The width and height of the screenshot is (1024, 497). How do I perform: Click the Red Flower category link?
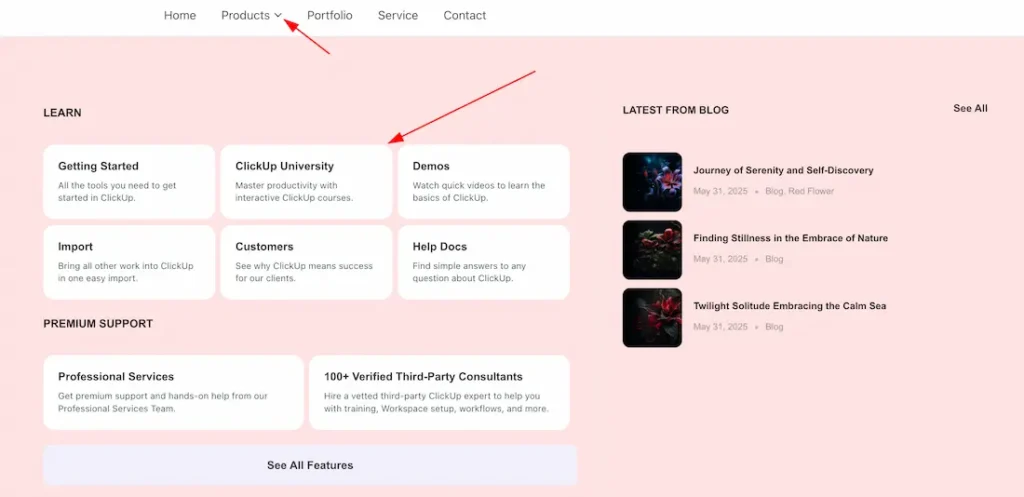tap(811, 191)
